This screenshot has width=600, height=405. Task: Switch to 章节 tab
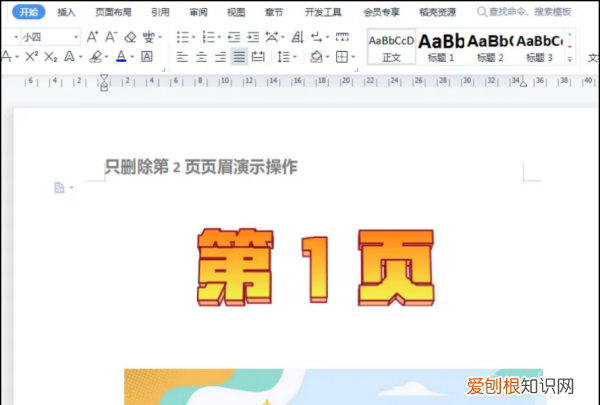(274, 12)
